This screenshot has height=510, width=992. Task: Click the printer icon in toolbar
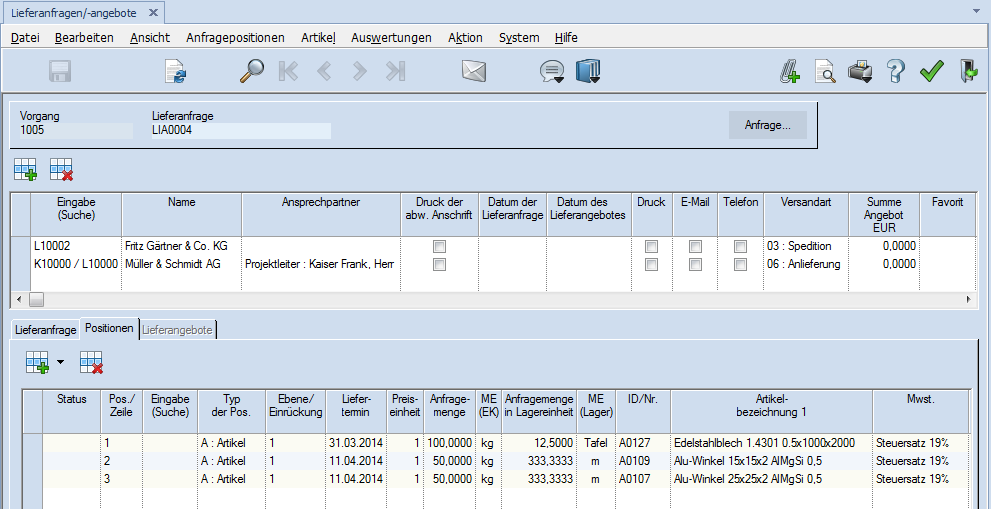pyautogui.click(x=860, y=71)
